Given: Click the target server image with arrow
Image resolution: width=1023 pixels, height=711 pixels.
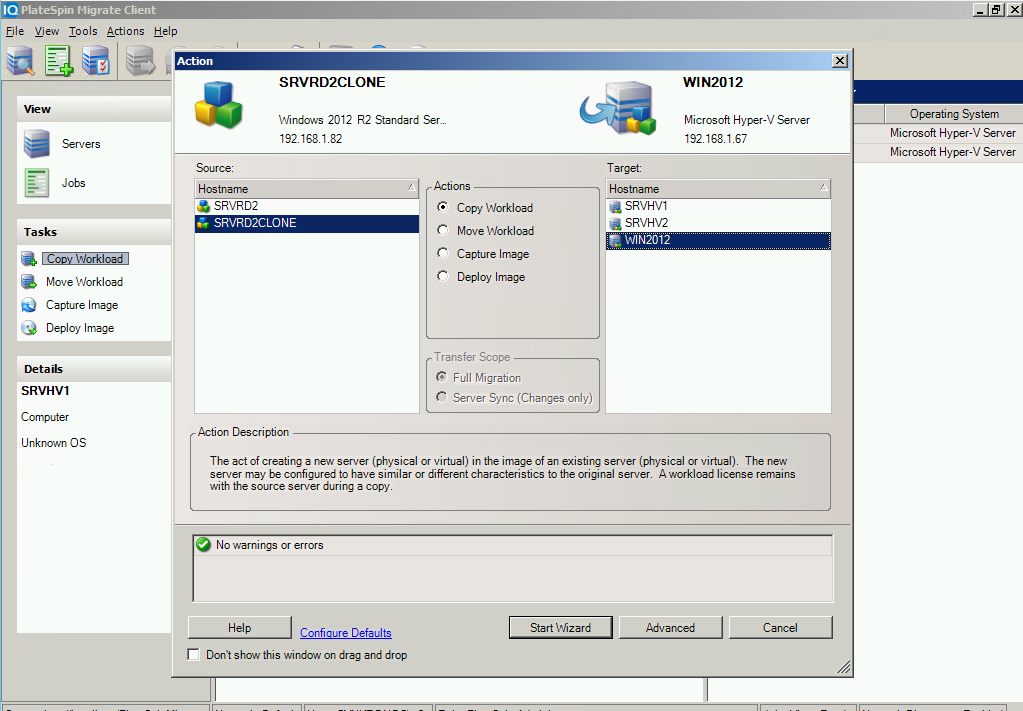Looking at the screenshot, I should (x=618, y=108).
